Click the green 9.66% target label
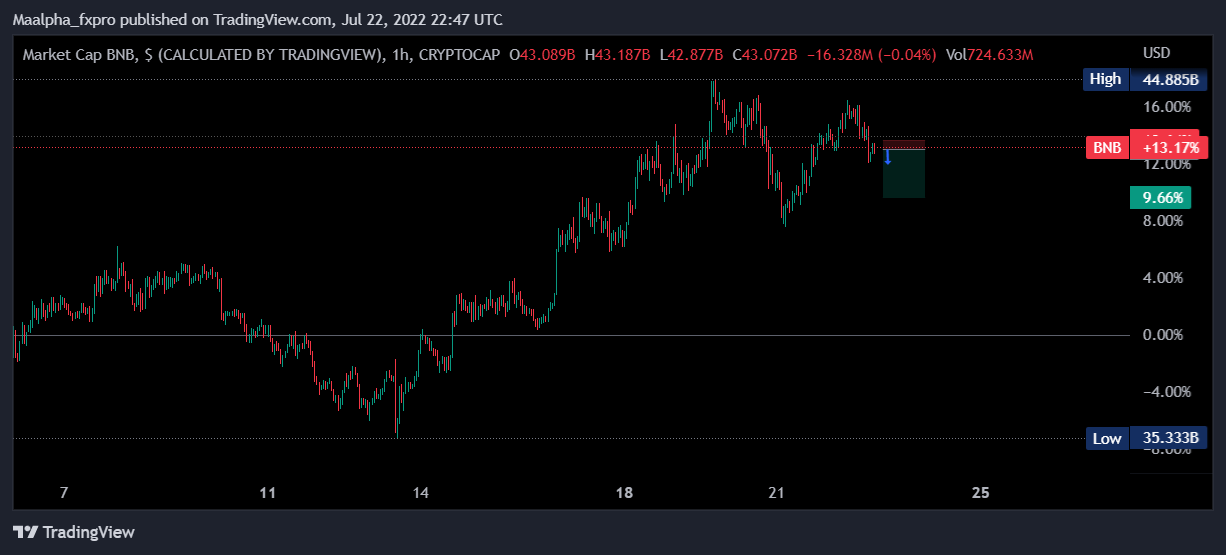Screen dimensions: 1226x555 pyautogui.click(x=1162, y=198)
